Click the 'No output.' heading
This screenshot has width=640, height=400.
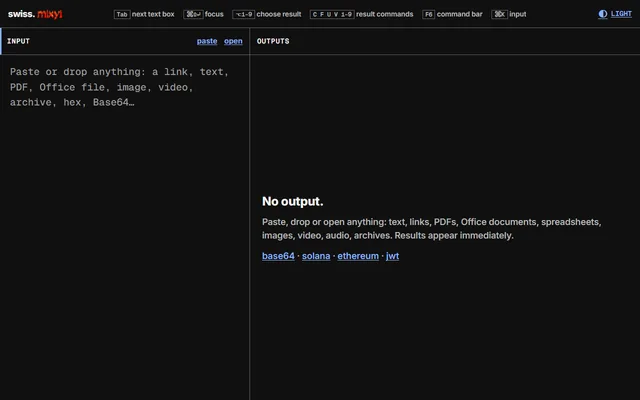(293, 201)
